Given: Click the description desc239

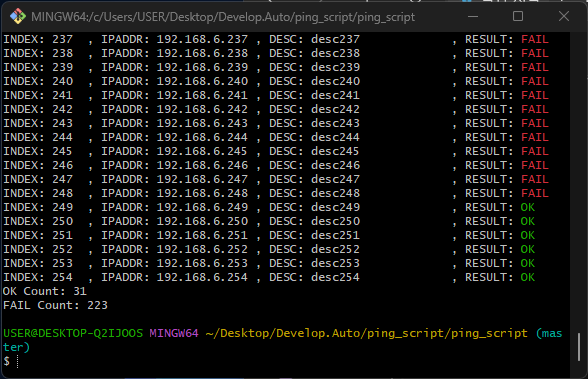Looking at the screenshot, I should (335, 67).
